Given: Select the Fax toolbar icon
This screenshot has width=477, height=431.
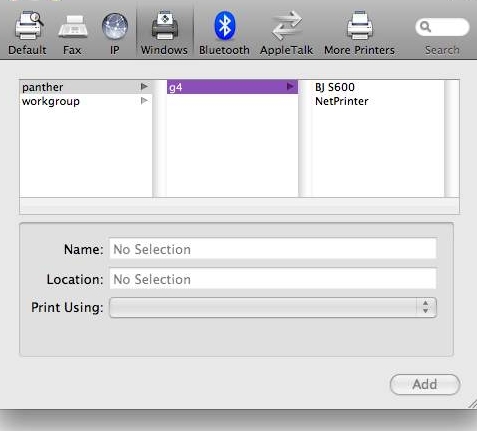Looking at the screenshot, I should [x=73, y=26].
